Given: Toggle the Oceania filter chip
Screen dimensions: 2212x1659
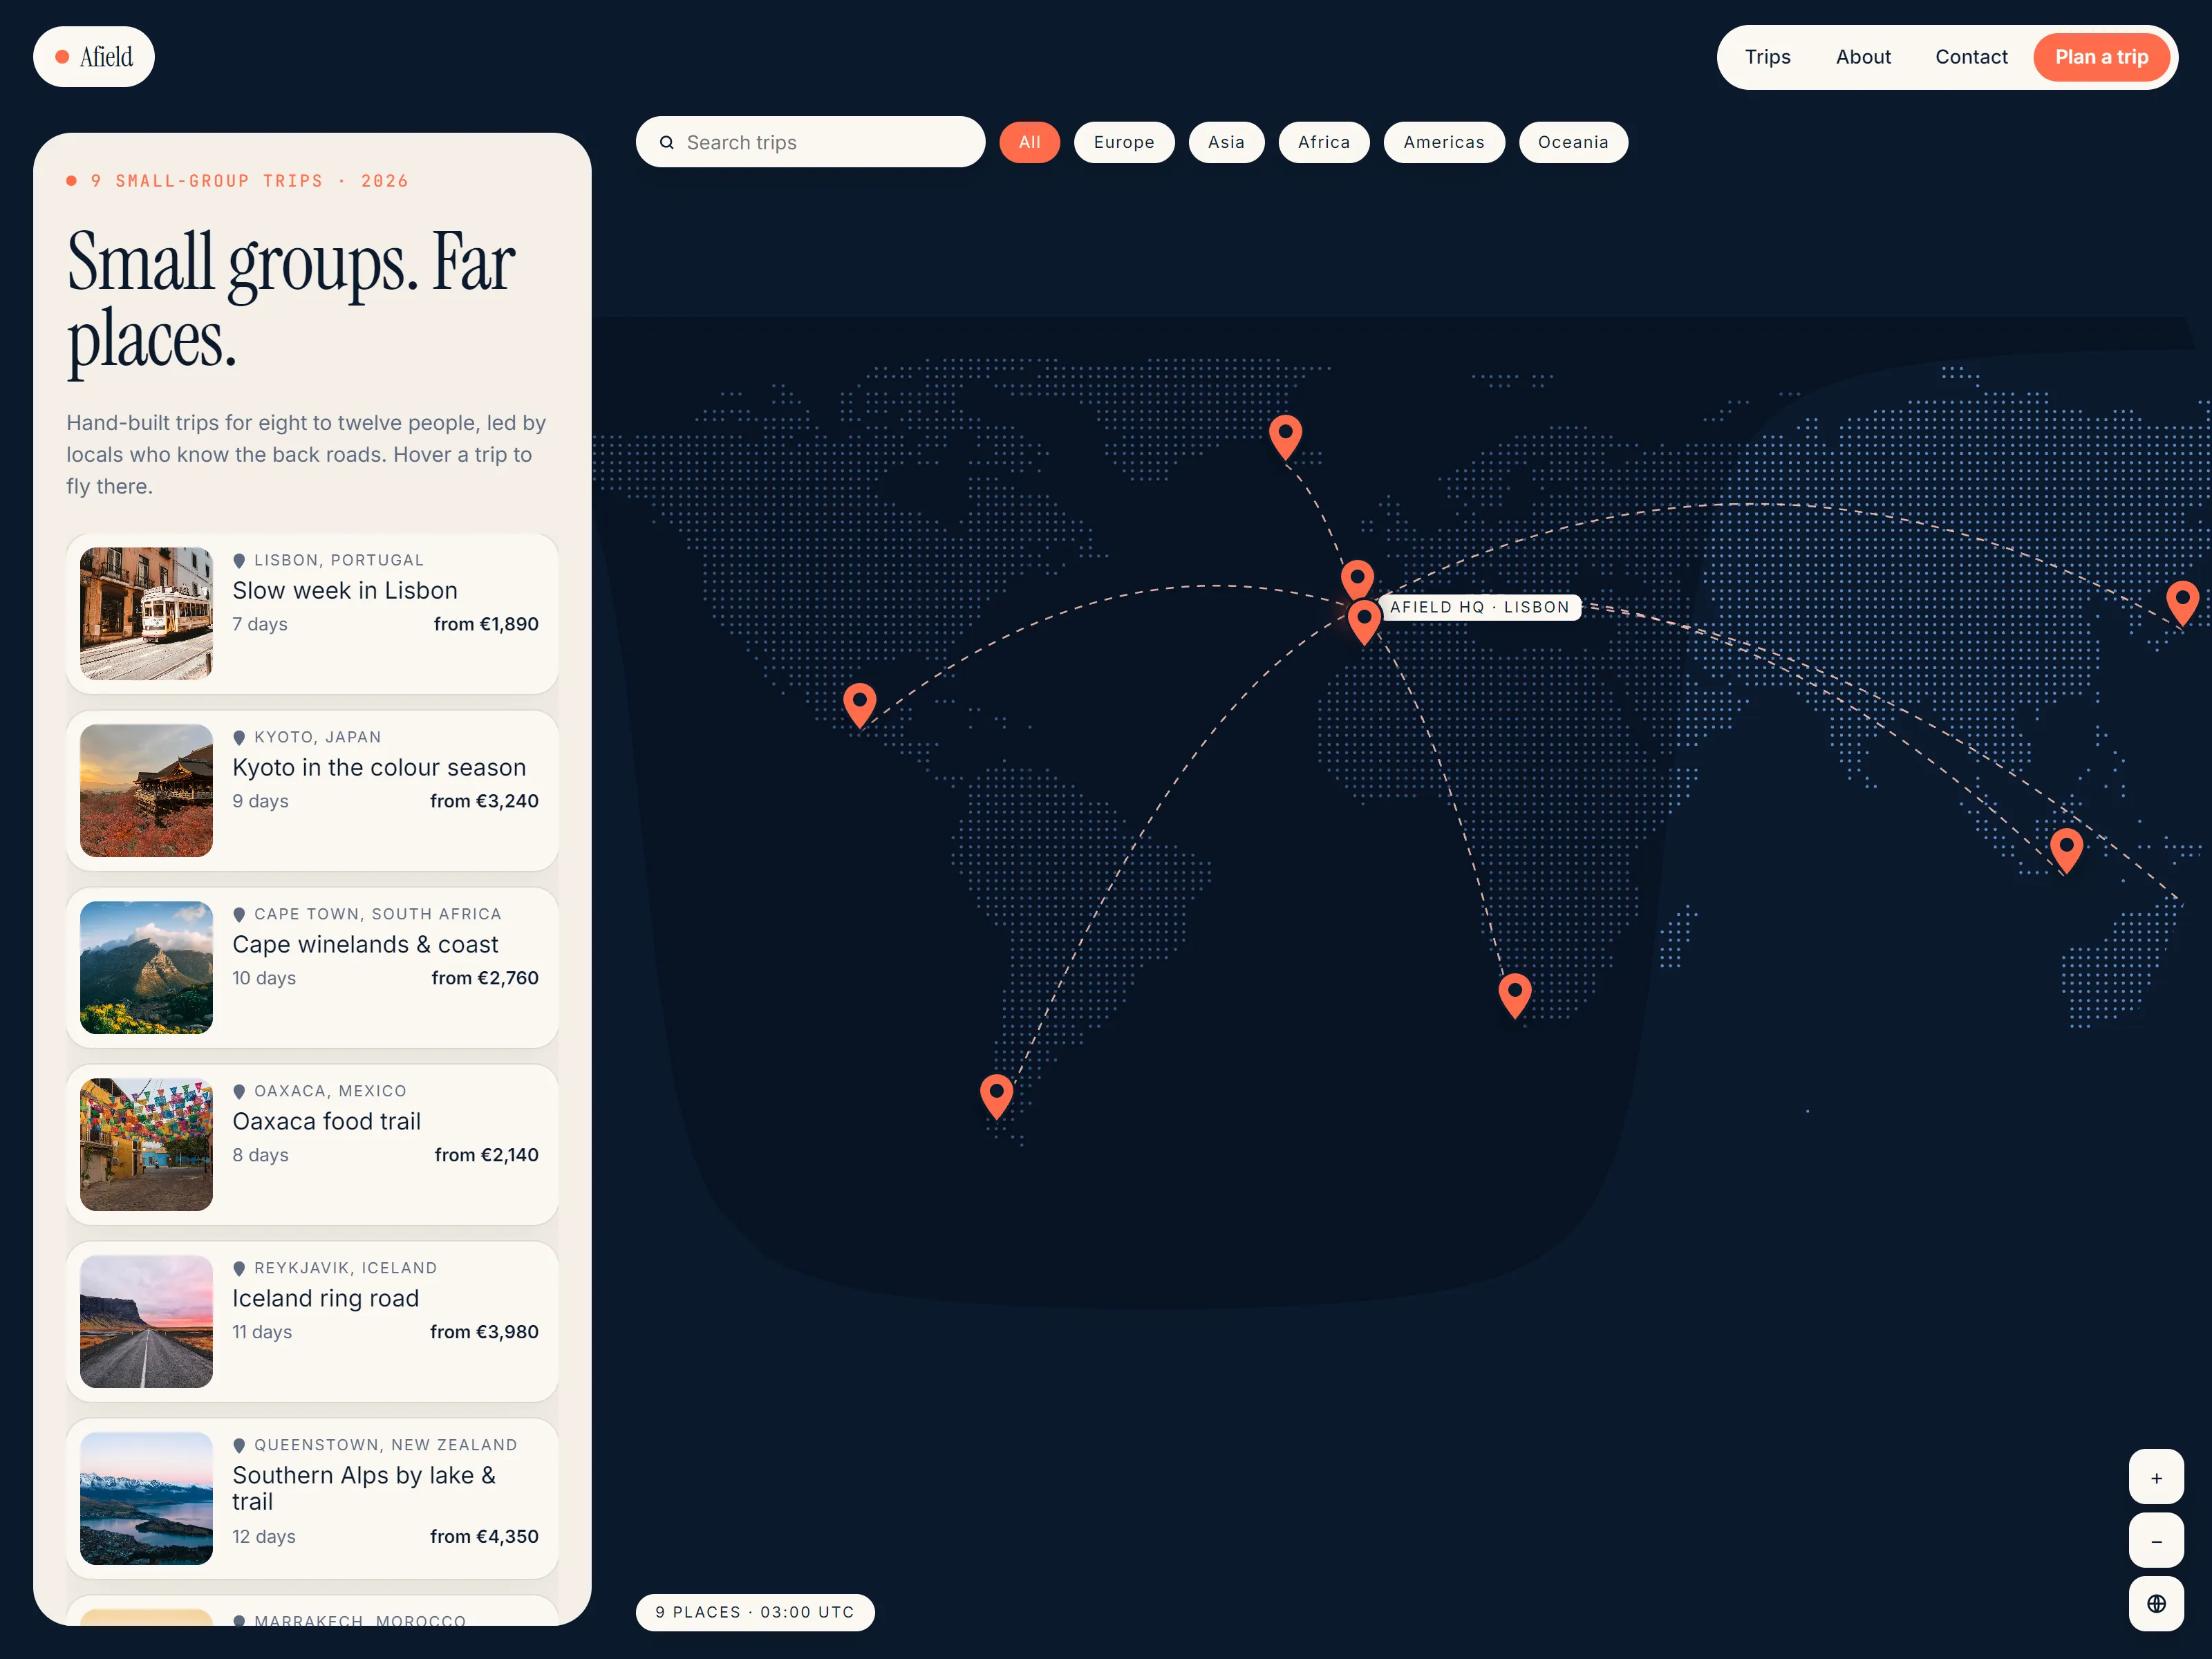Looking at the screenshot, I should 1573,142.
